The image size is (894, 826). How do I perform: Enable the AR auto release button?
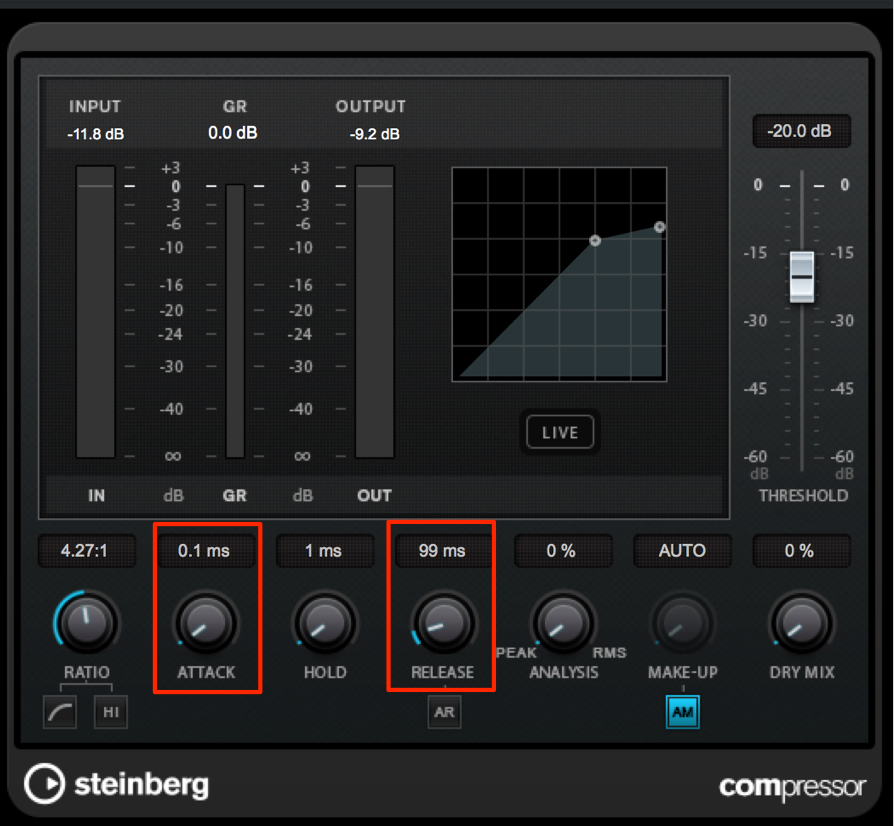tap(444, 712)
